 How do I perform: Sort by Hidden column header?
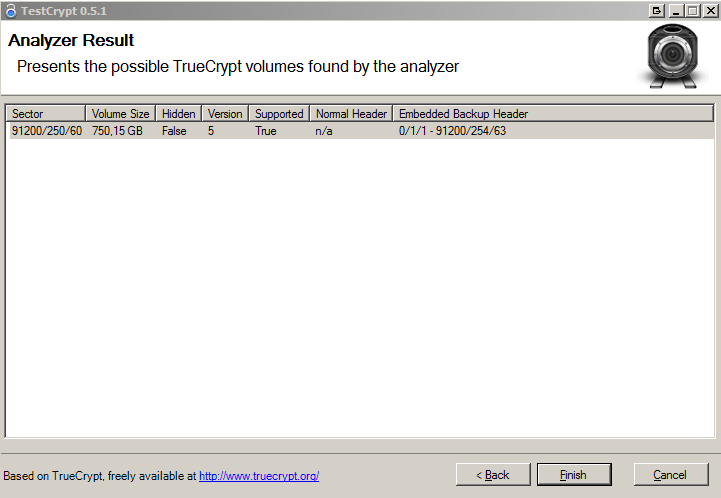tap(178, 114)
